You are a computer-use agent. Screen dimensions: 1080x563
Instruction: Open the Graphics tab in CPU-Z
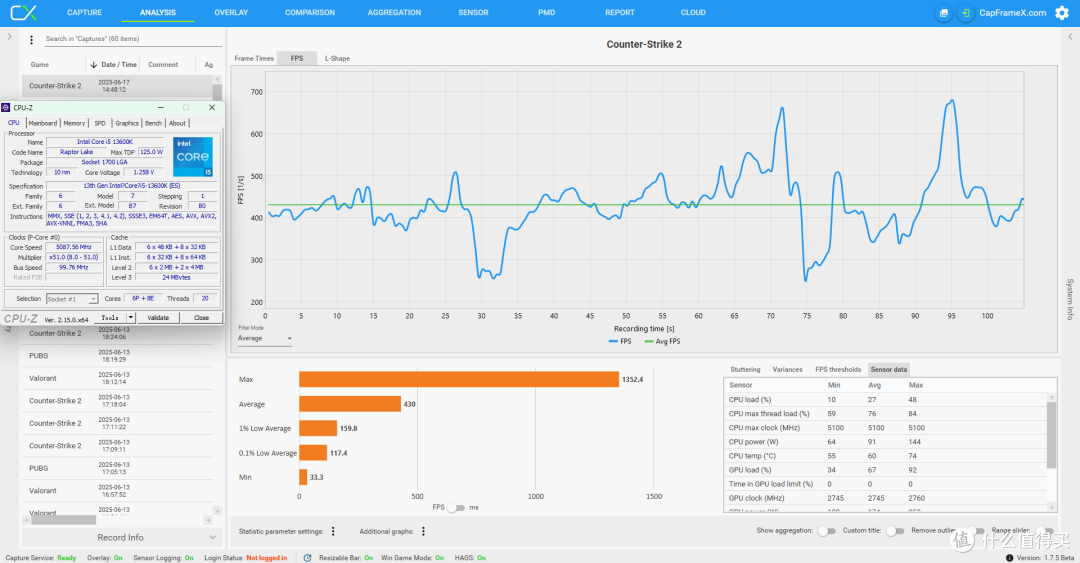(127, 123)
